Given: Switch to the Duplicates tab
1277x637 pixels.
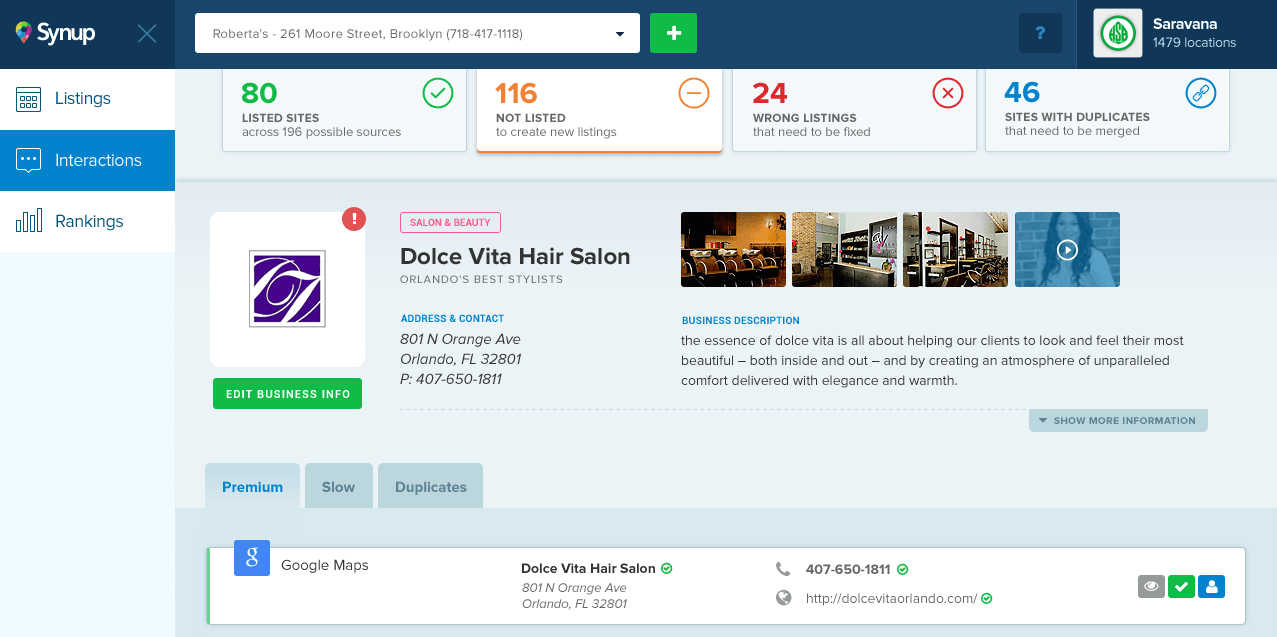Looking at the screenshot, I should 430,487.
